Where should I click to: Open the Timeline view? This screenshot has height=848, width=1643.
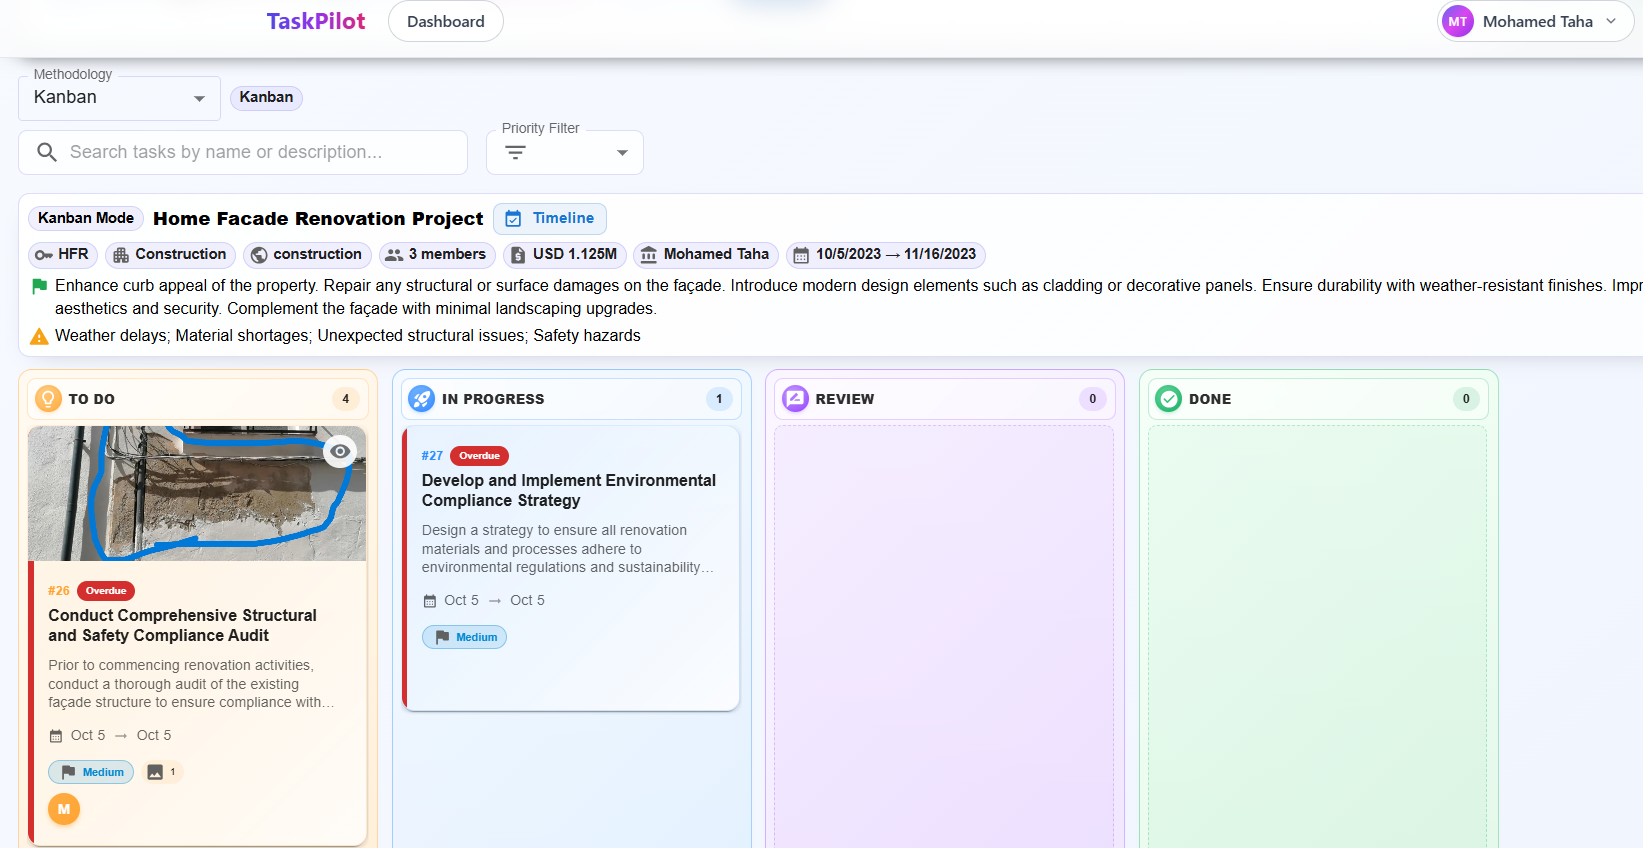click(x=550, y=218)
